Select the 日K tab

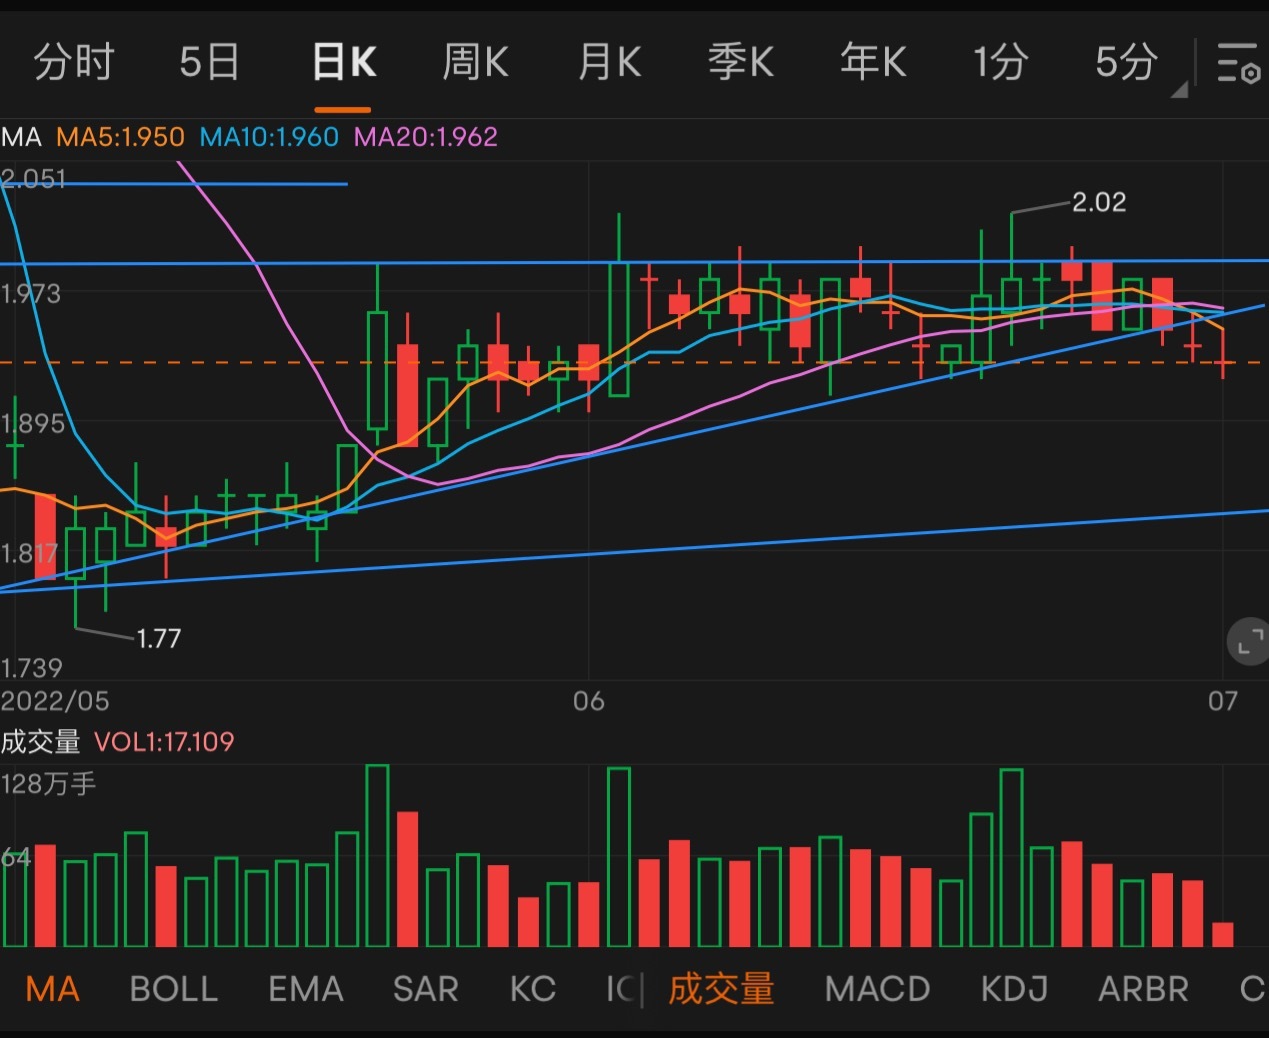tap(344, 63)
